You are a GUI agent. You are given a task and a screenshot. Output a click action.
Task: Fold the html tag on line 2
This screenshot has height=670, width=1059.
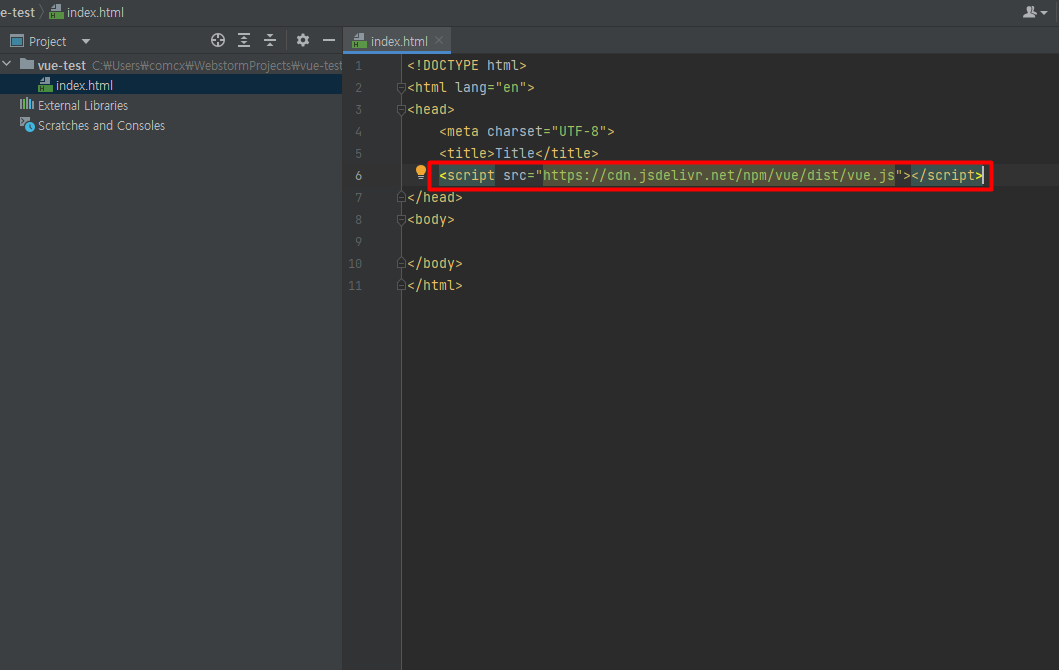tap(401, 88)
